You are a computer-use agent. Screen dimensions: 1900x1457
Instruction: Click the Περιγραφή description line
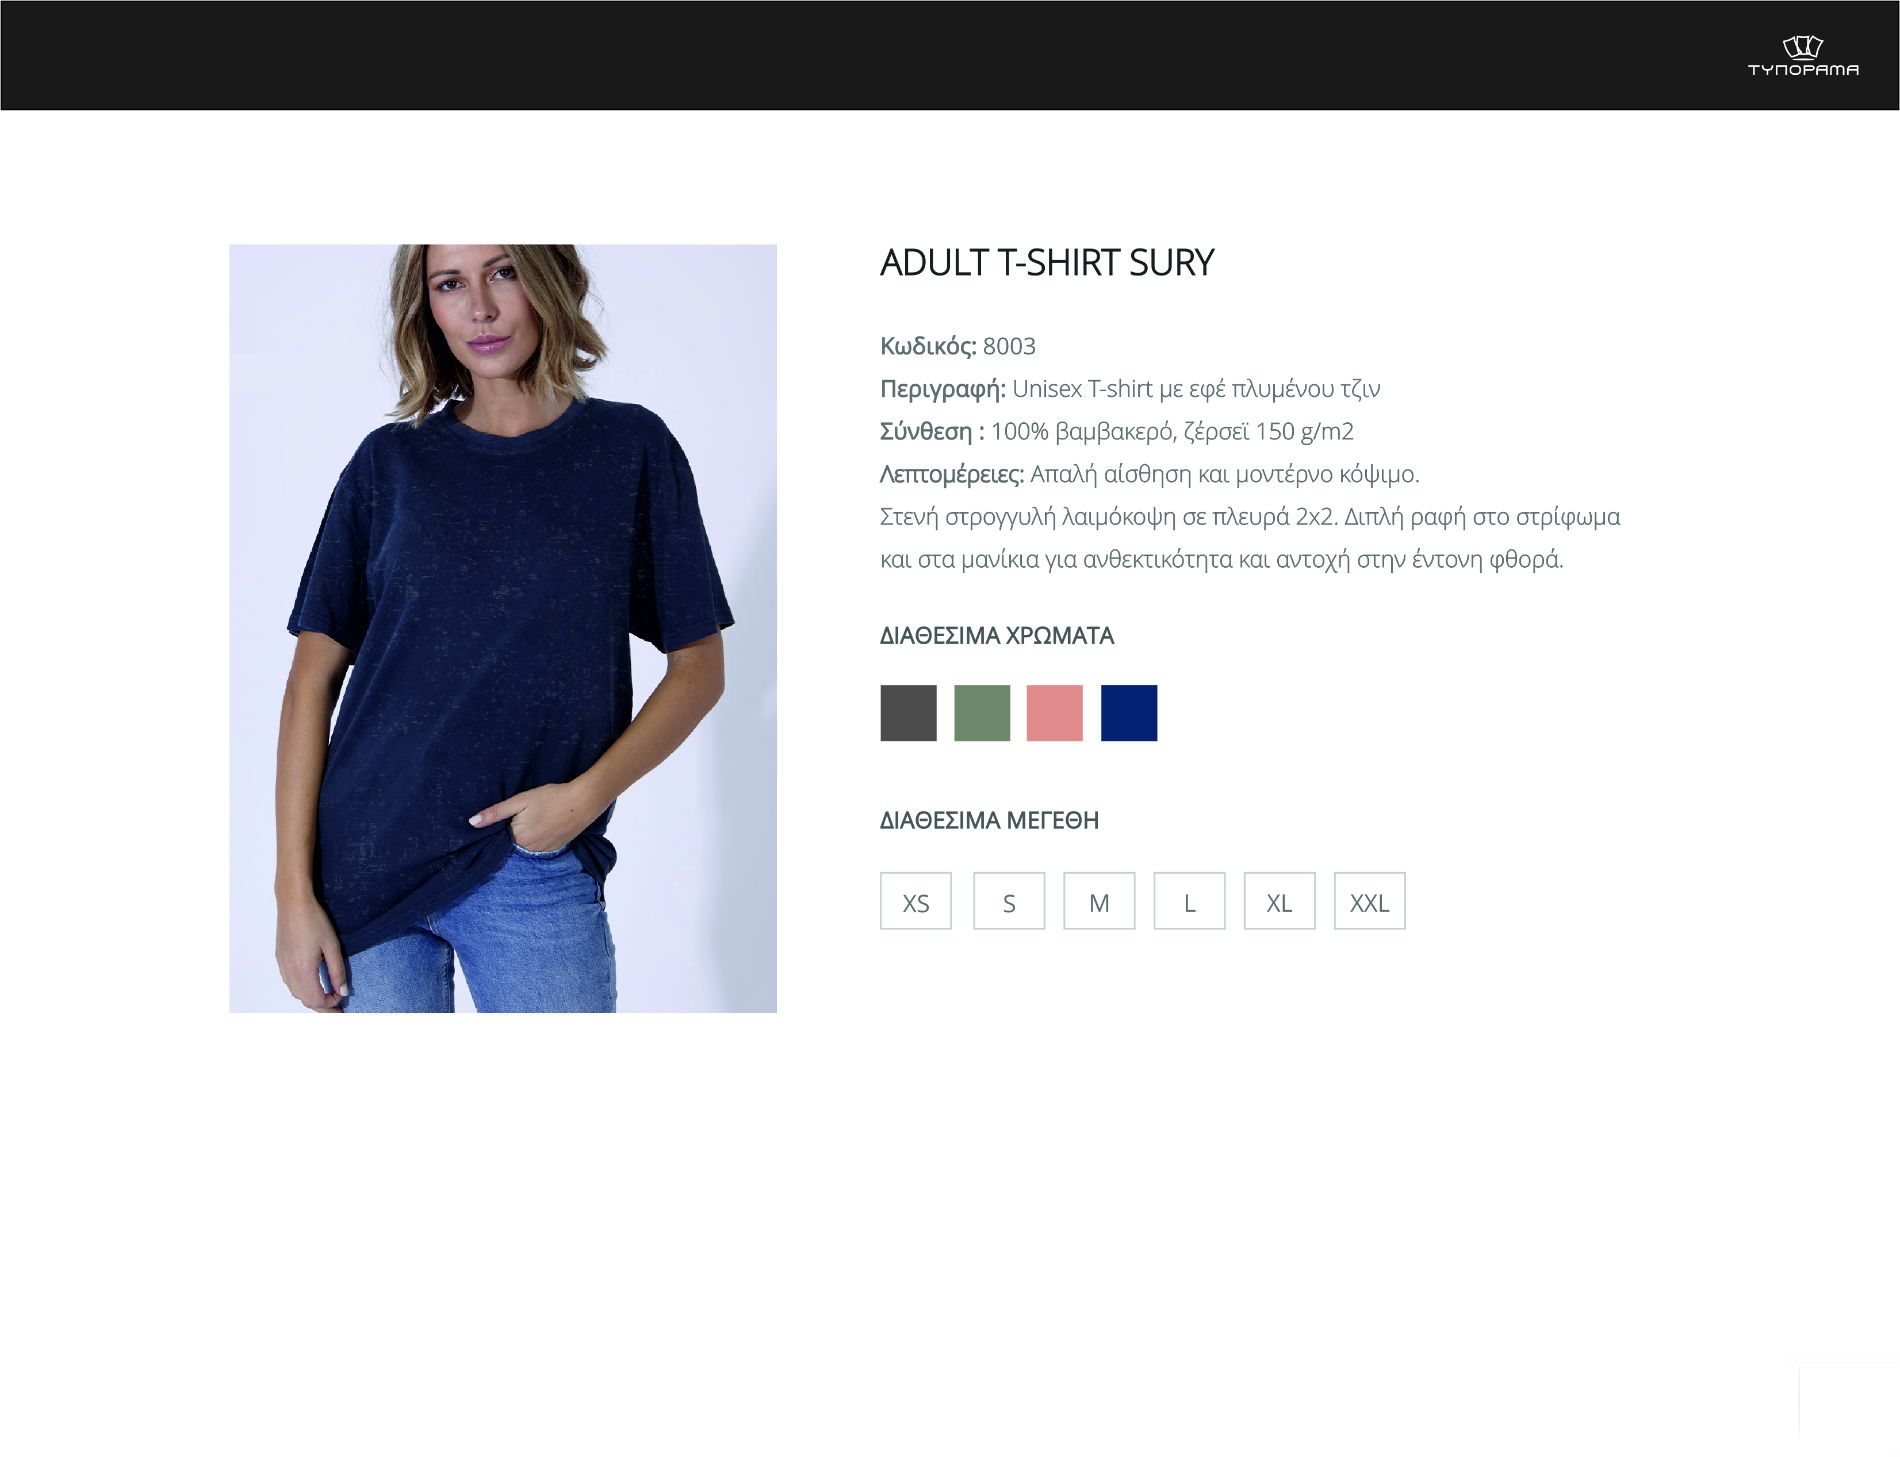(x=1130, y=389)
